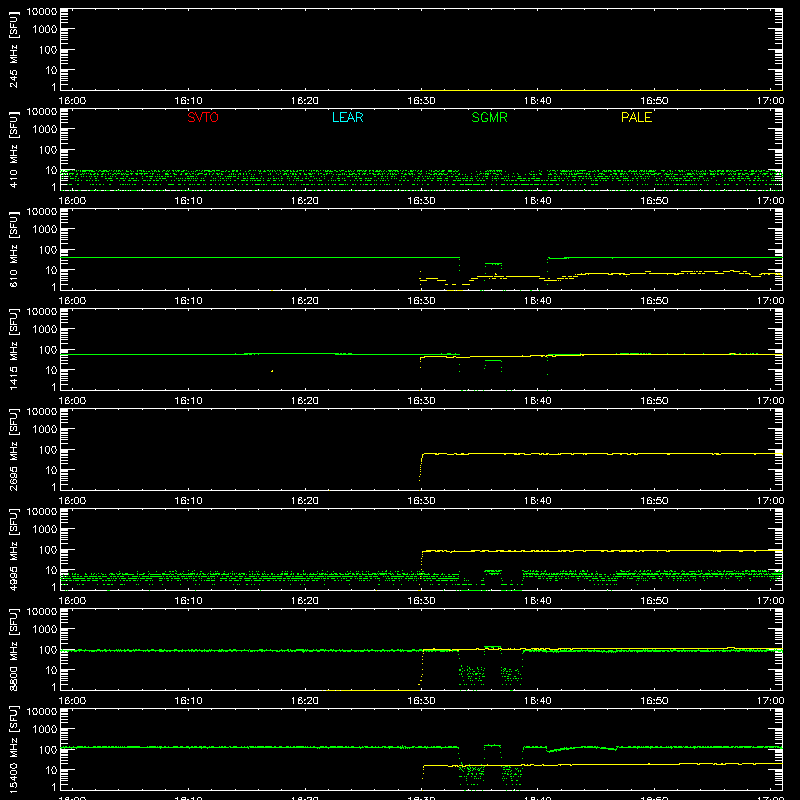Image resolution: width=800 pixels, height=800 pixels.
Task: Click the 16:20 time label below the 1415 MHz panel
Action: coord(305,401)
